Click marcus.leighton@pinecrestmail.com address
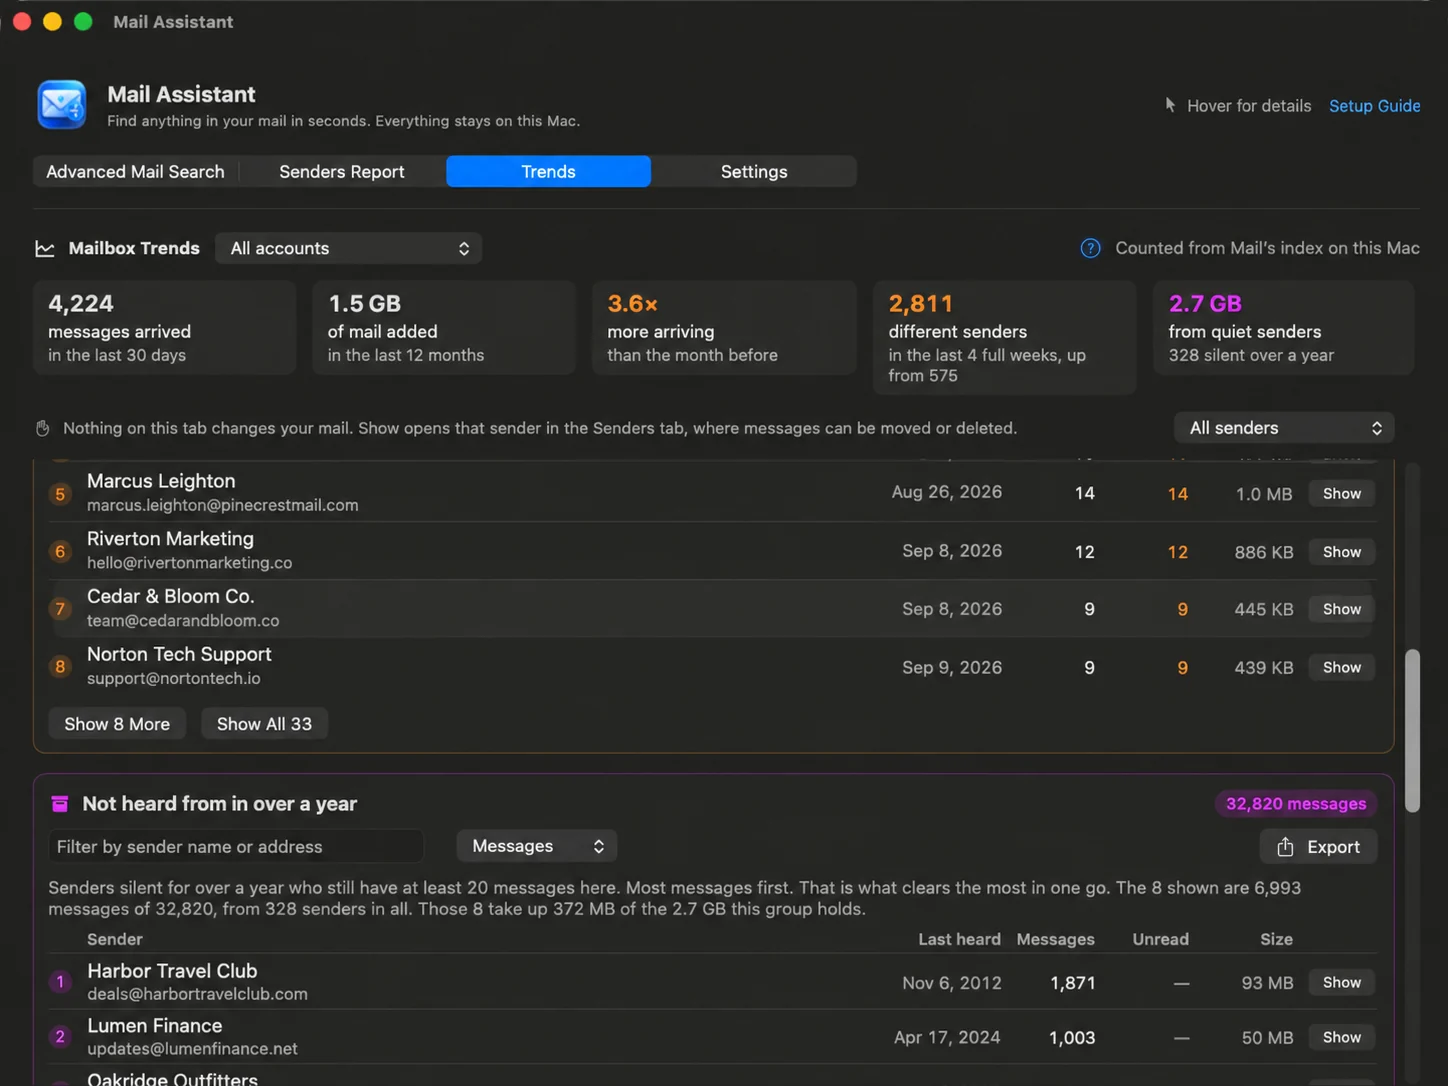Viewport: 1448px width, 1086px height. pos(222,506)
